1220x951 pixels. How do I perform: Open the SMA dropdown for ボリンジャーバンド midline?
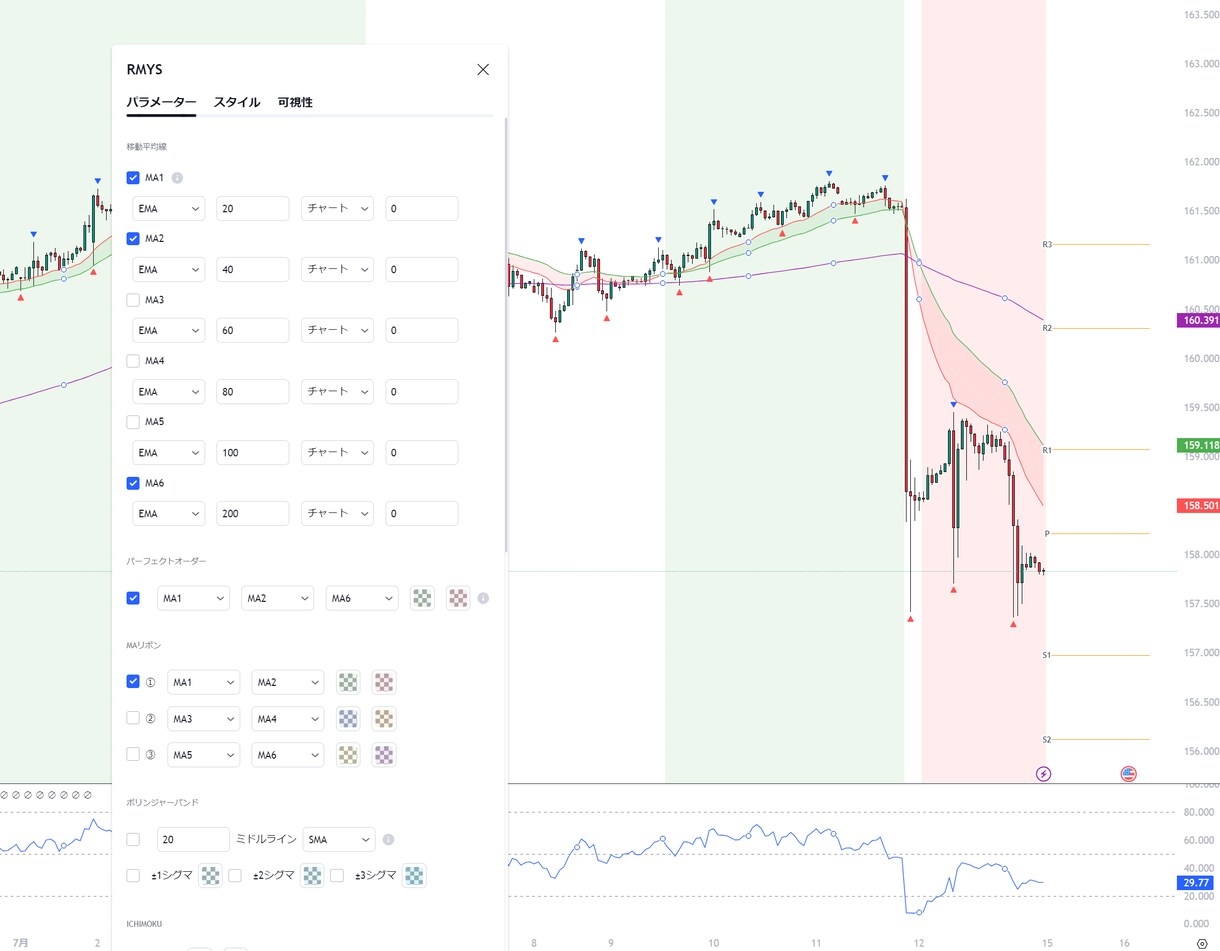(x=338, y=839)
